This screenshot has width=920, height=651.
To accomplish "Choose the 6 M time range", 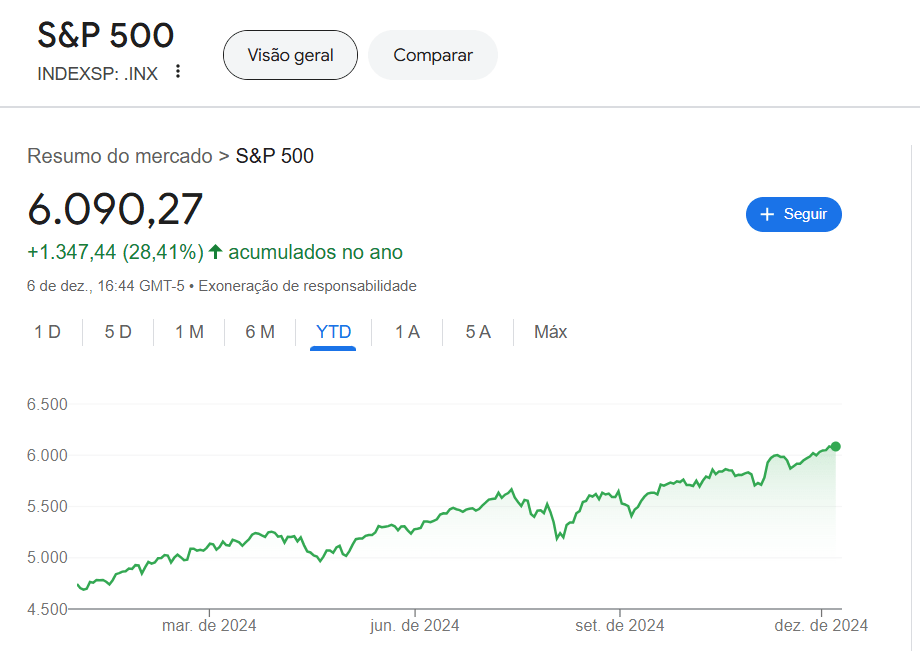I will pyautogui.click(x=260, y=332).
